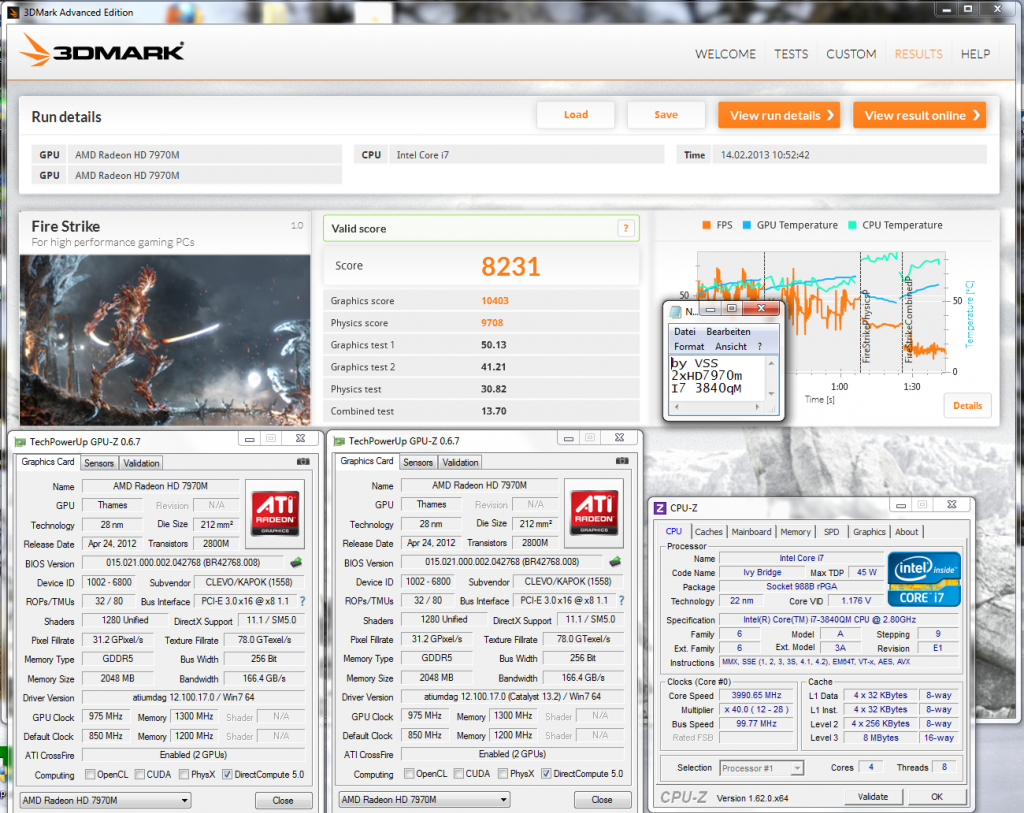Click 3DMark title bar app icon
1024x813 pixels.
[13, 12]
